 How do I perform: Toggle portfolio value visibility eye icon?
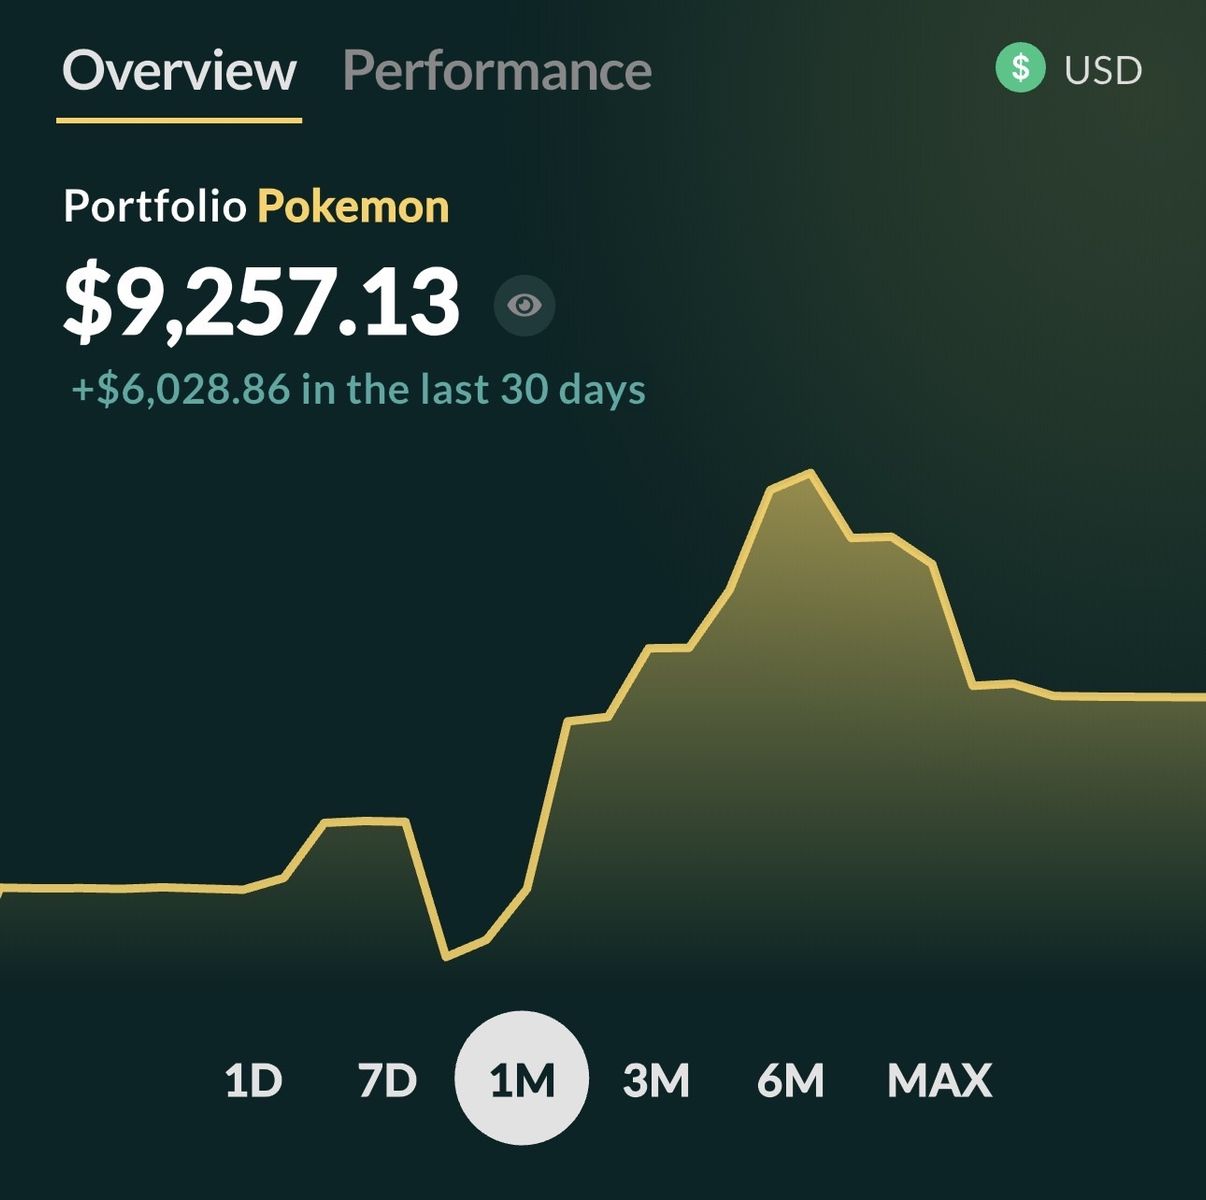pos(524,305)
